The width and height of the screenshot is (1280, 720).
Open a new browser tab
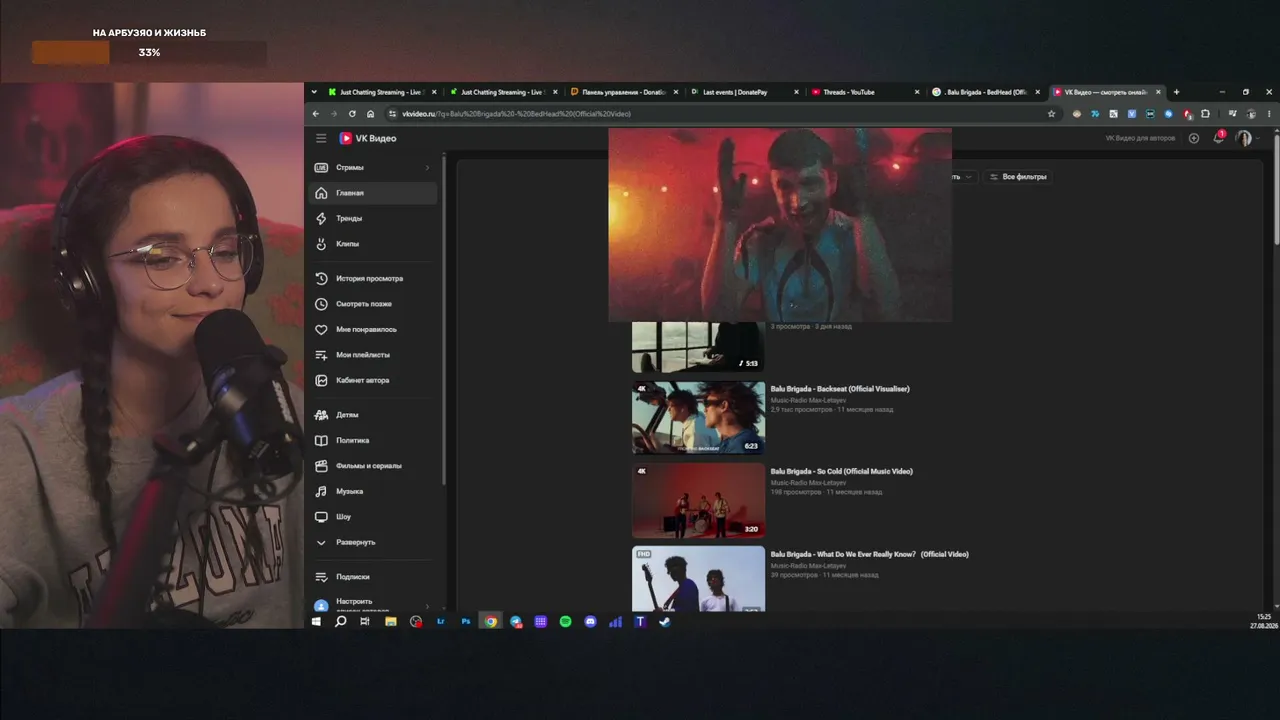pyautogui.click(x=1176, y=92)
